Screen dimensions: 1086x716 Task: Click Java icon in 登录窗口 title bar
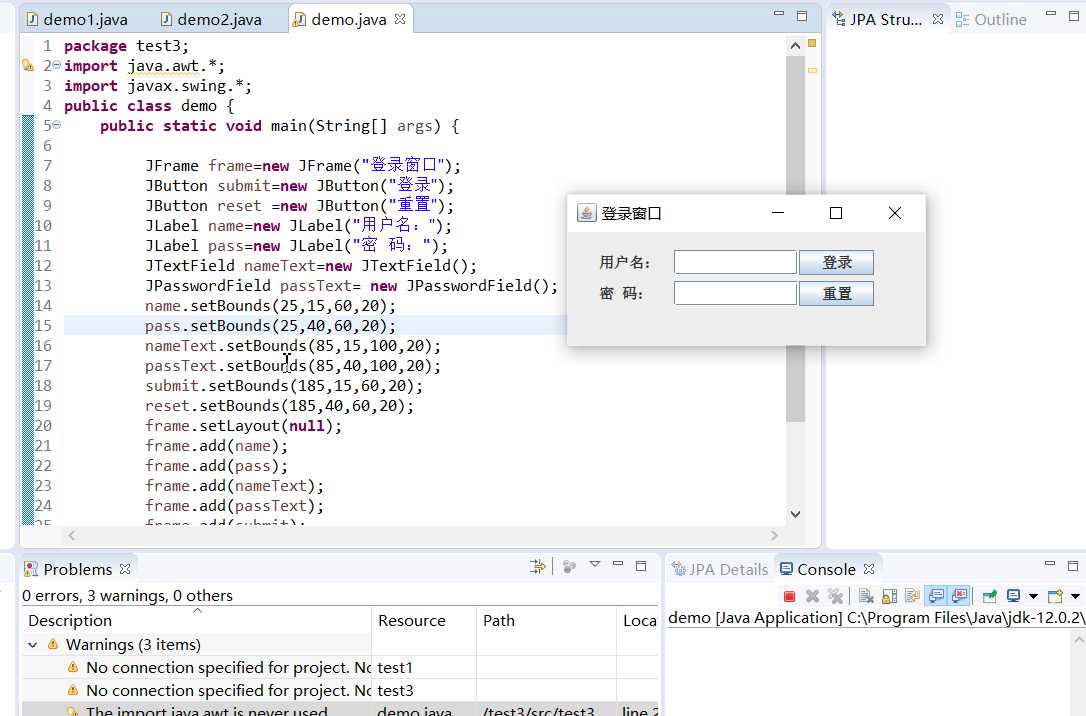[x=586, y=213]
